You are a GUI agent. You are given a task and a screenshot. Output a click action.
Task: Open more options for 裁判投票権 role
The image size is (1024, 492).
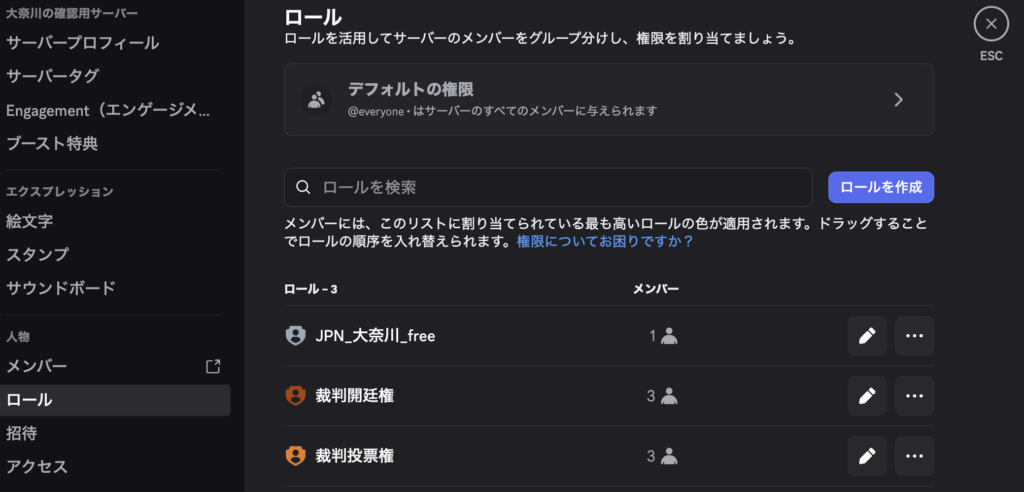pos(914,456)
